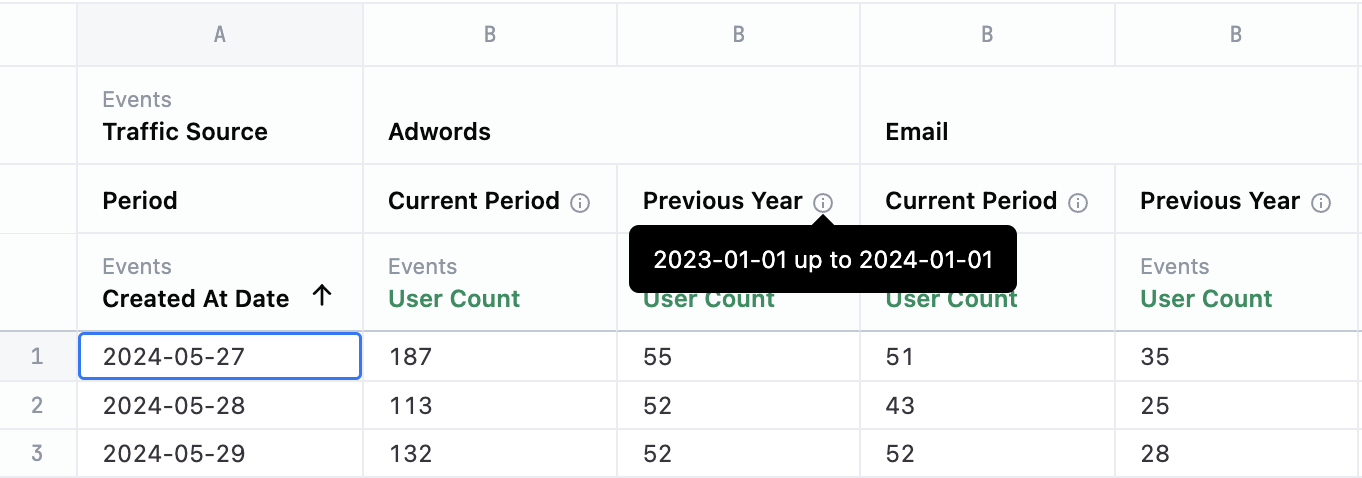
Task: Select the Adwords Current Period column B header
Action: pos(490,34)
